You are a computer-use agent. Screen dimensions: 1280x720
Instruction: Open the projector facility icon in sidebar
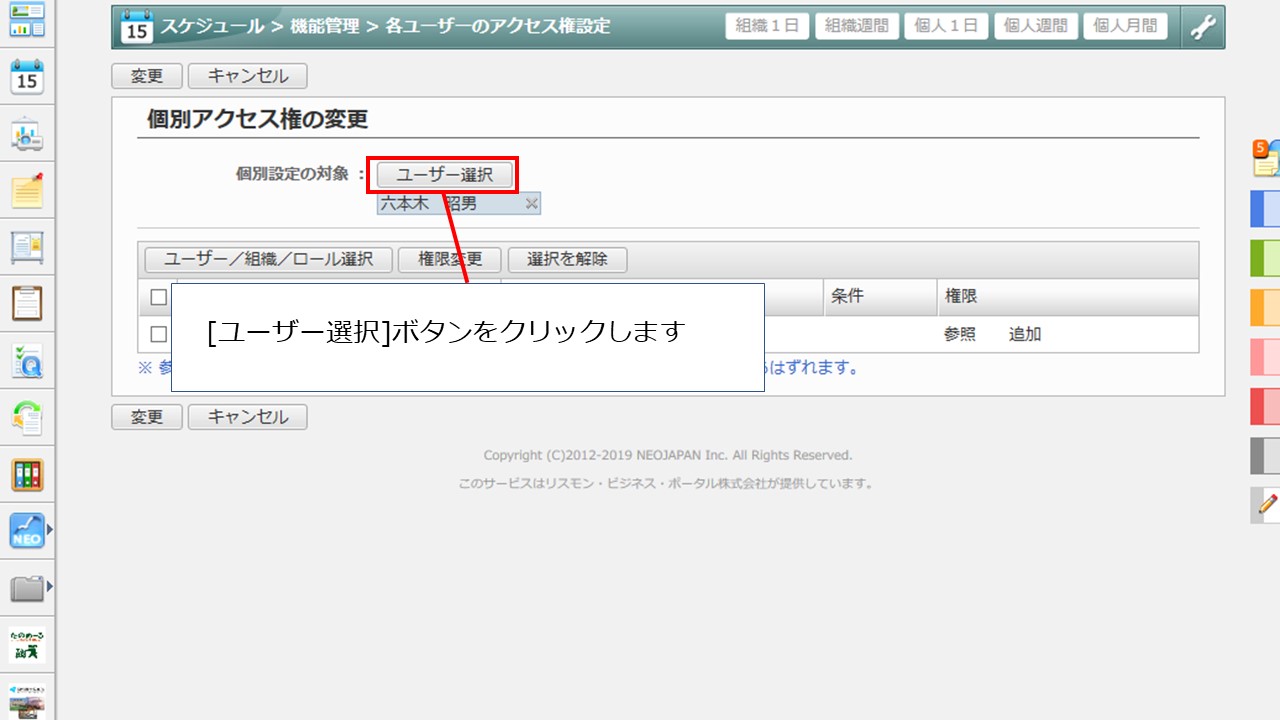click(27, 133)
